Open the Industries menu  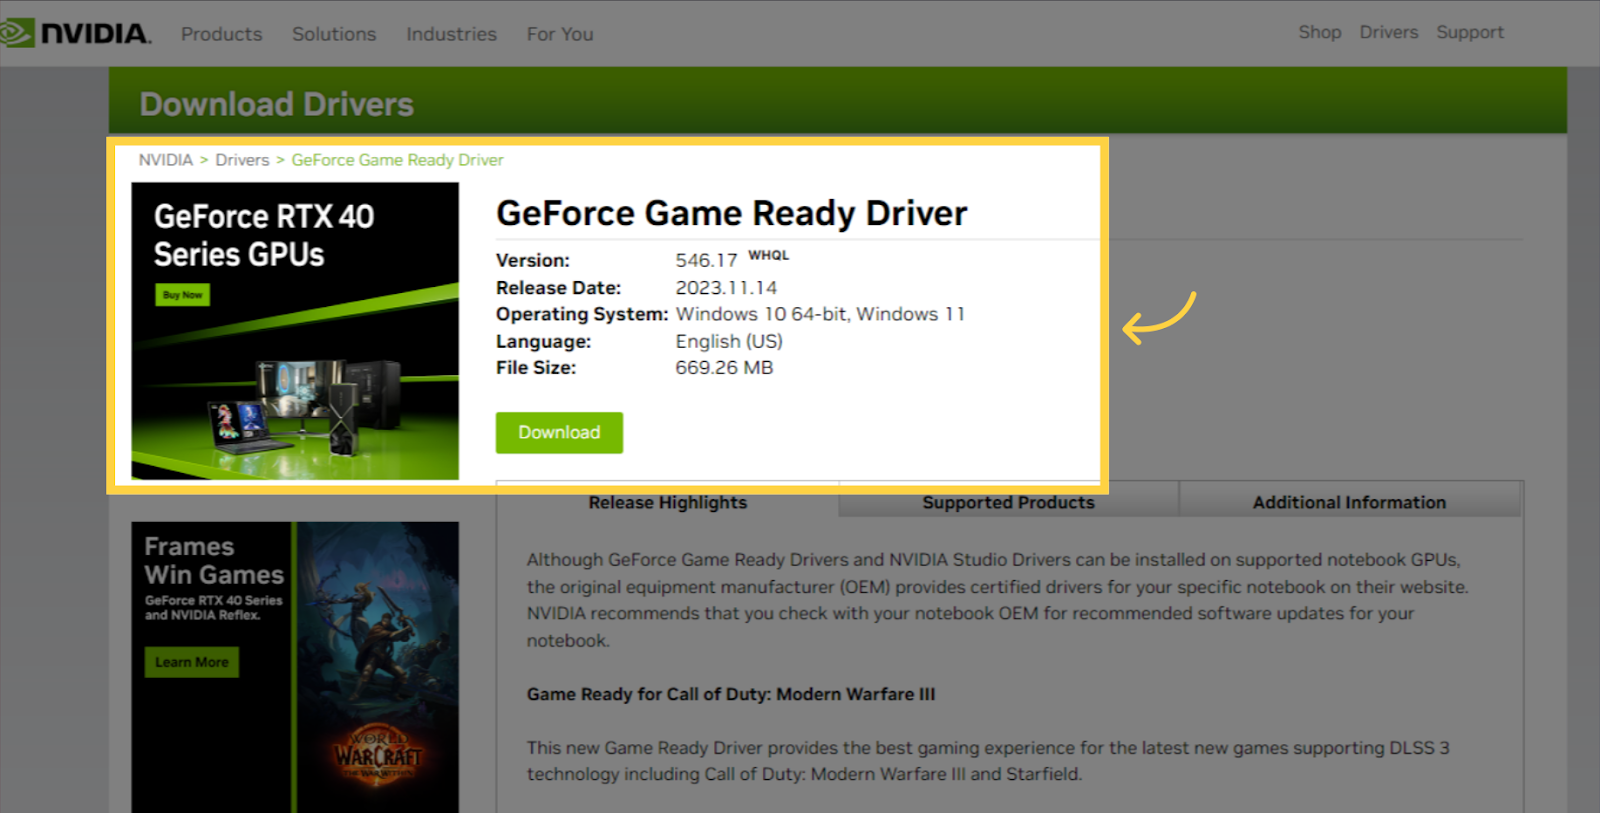point(451,34)
